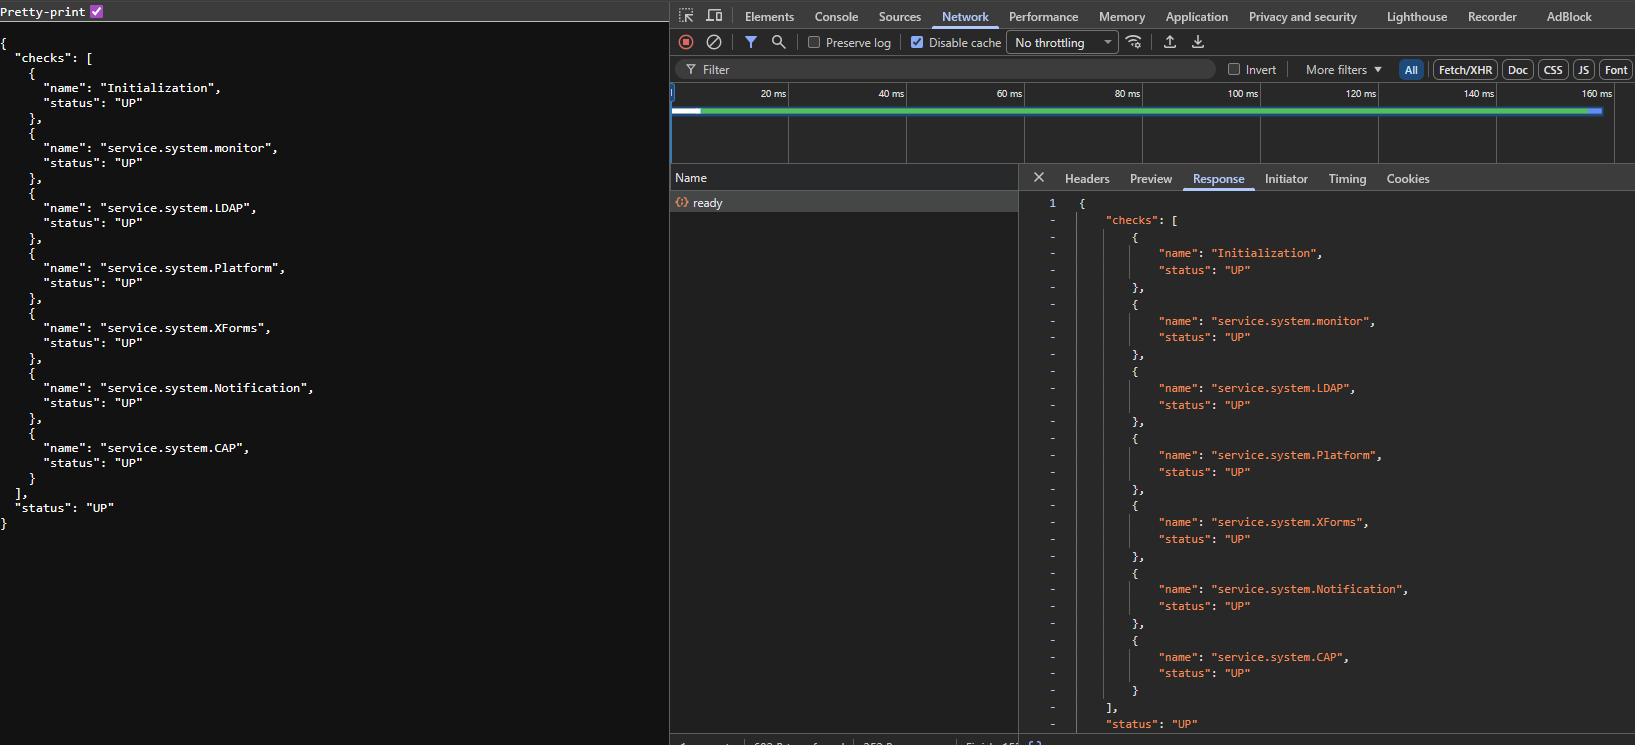Close the request details panel

[x=1039, y=178]
